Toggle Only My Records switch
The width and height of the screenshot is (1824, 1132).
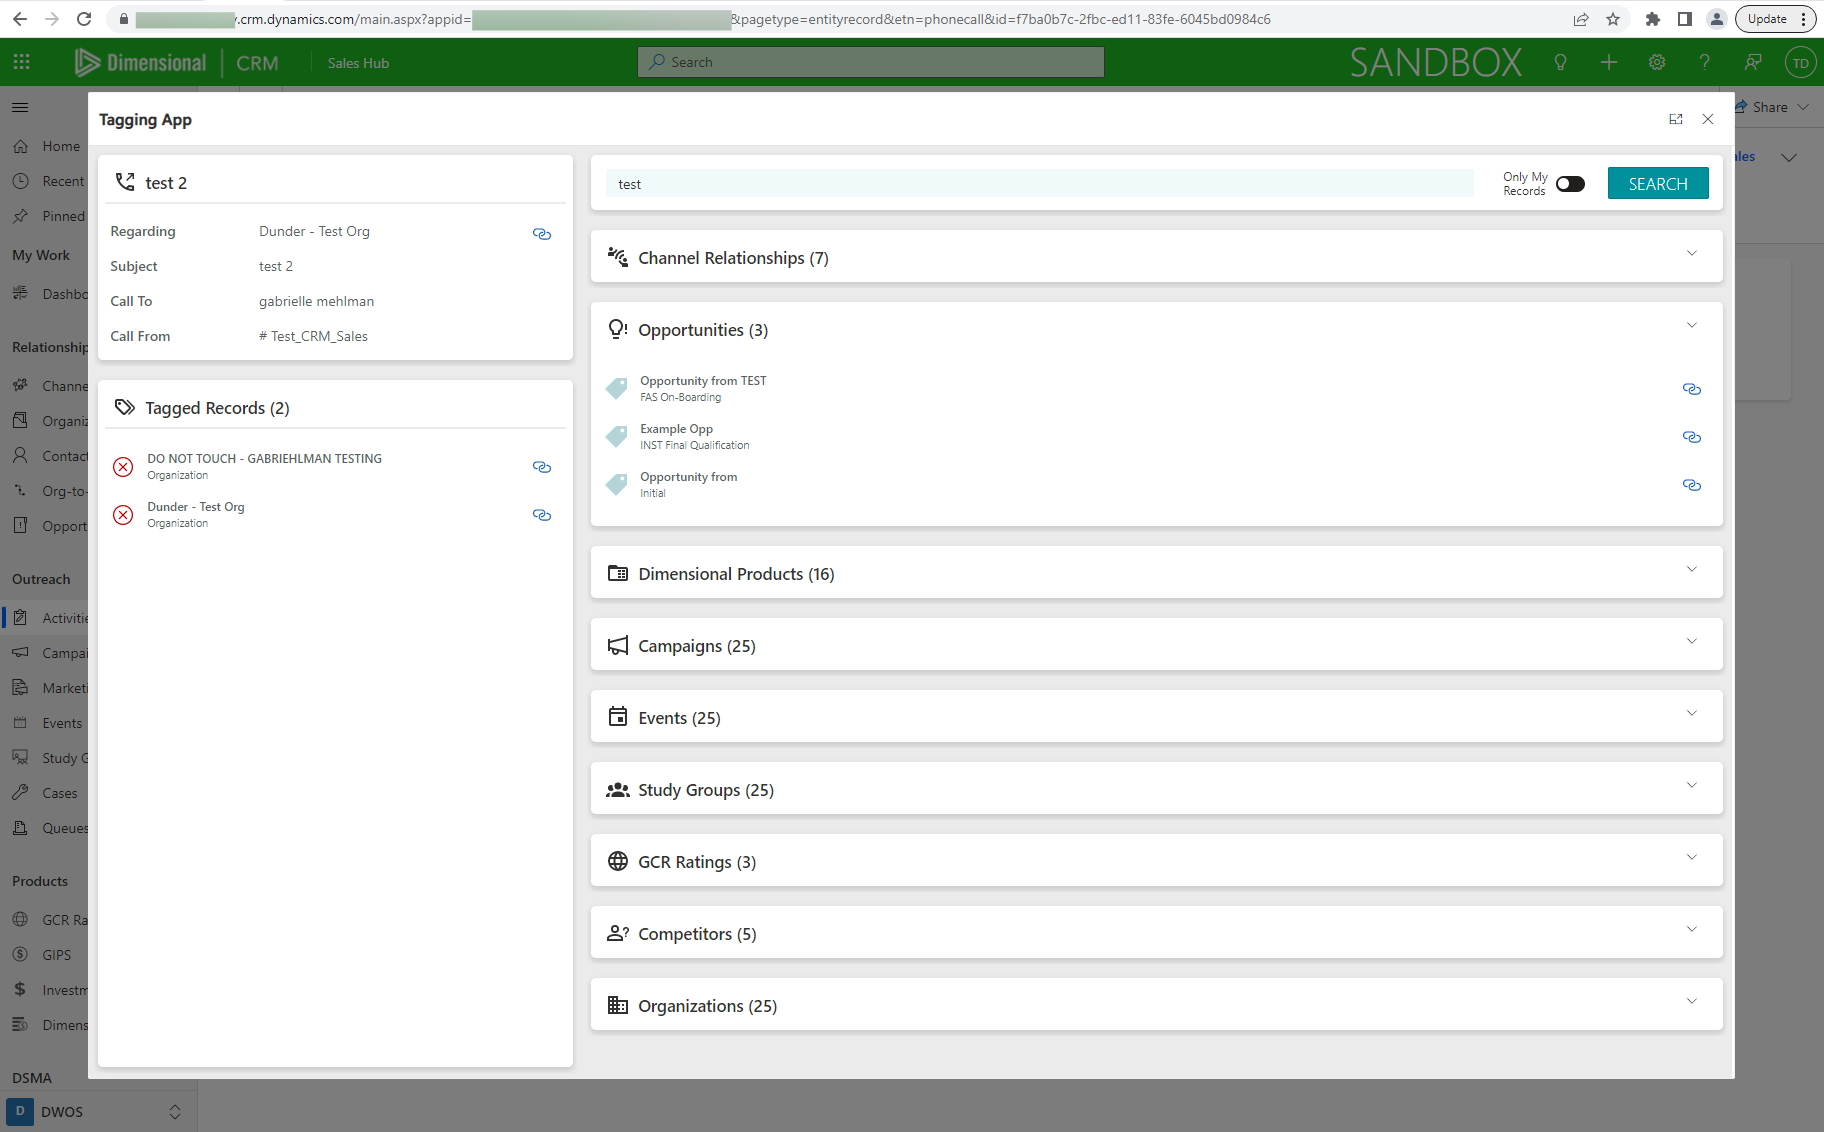coord(1570,184)
